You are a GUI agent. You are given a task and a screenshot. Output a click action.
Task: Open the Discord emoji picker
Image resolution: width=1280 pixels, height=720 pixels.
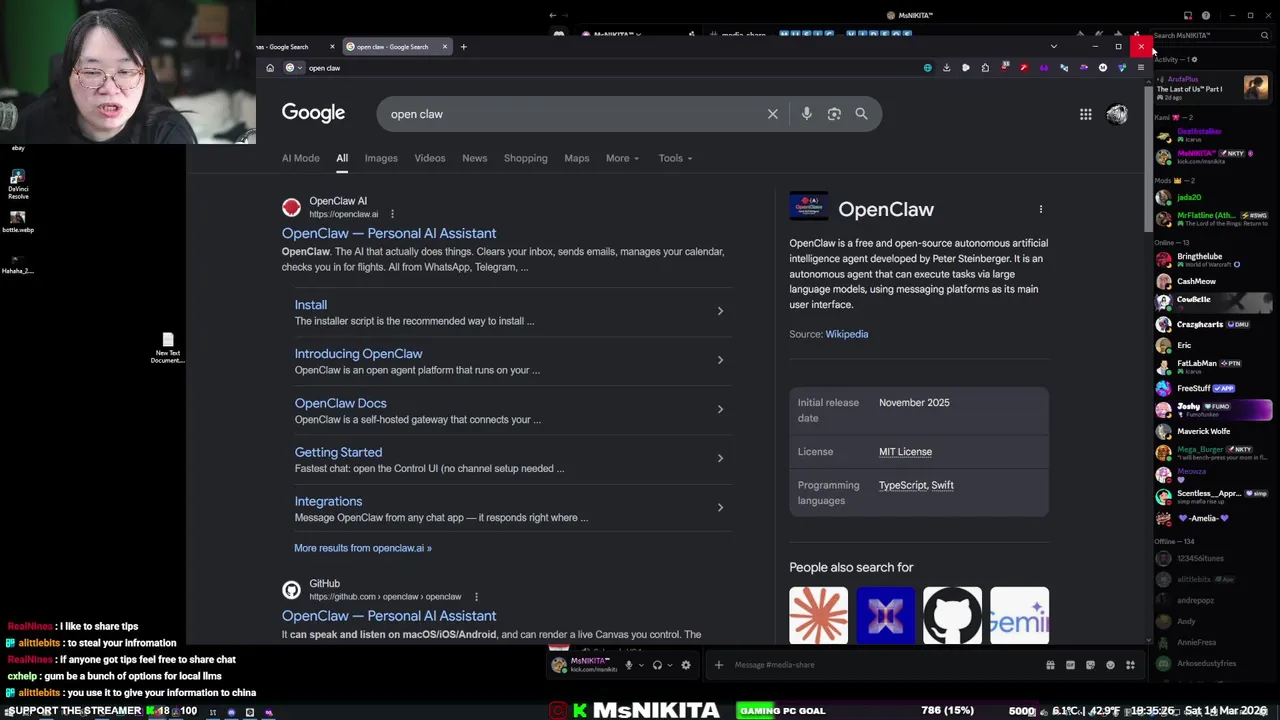pos(1110,665)
